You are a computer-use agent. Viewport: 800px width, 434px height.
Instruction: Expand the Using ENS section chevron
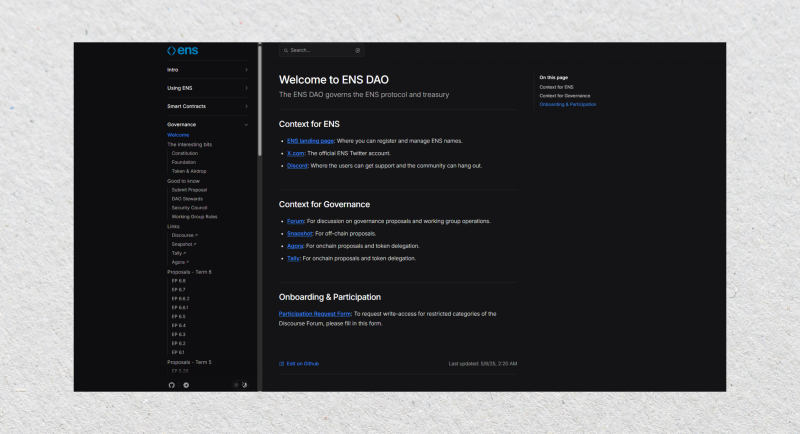[x=246, y=88]
